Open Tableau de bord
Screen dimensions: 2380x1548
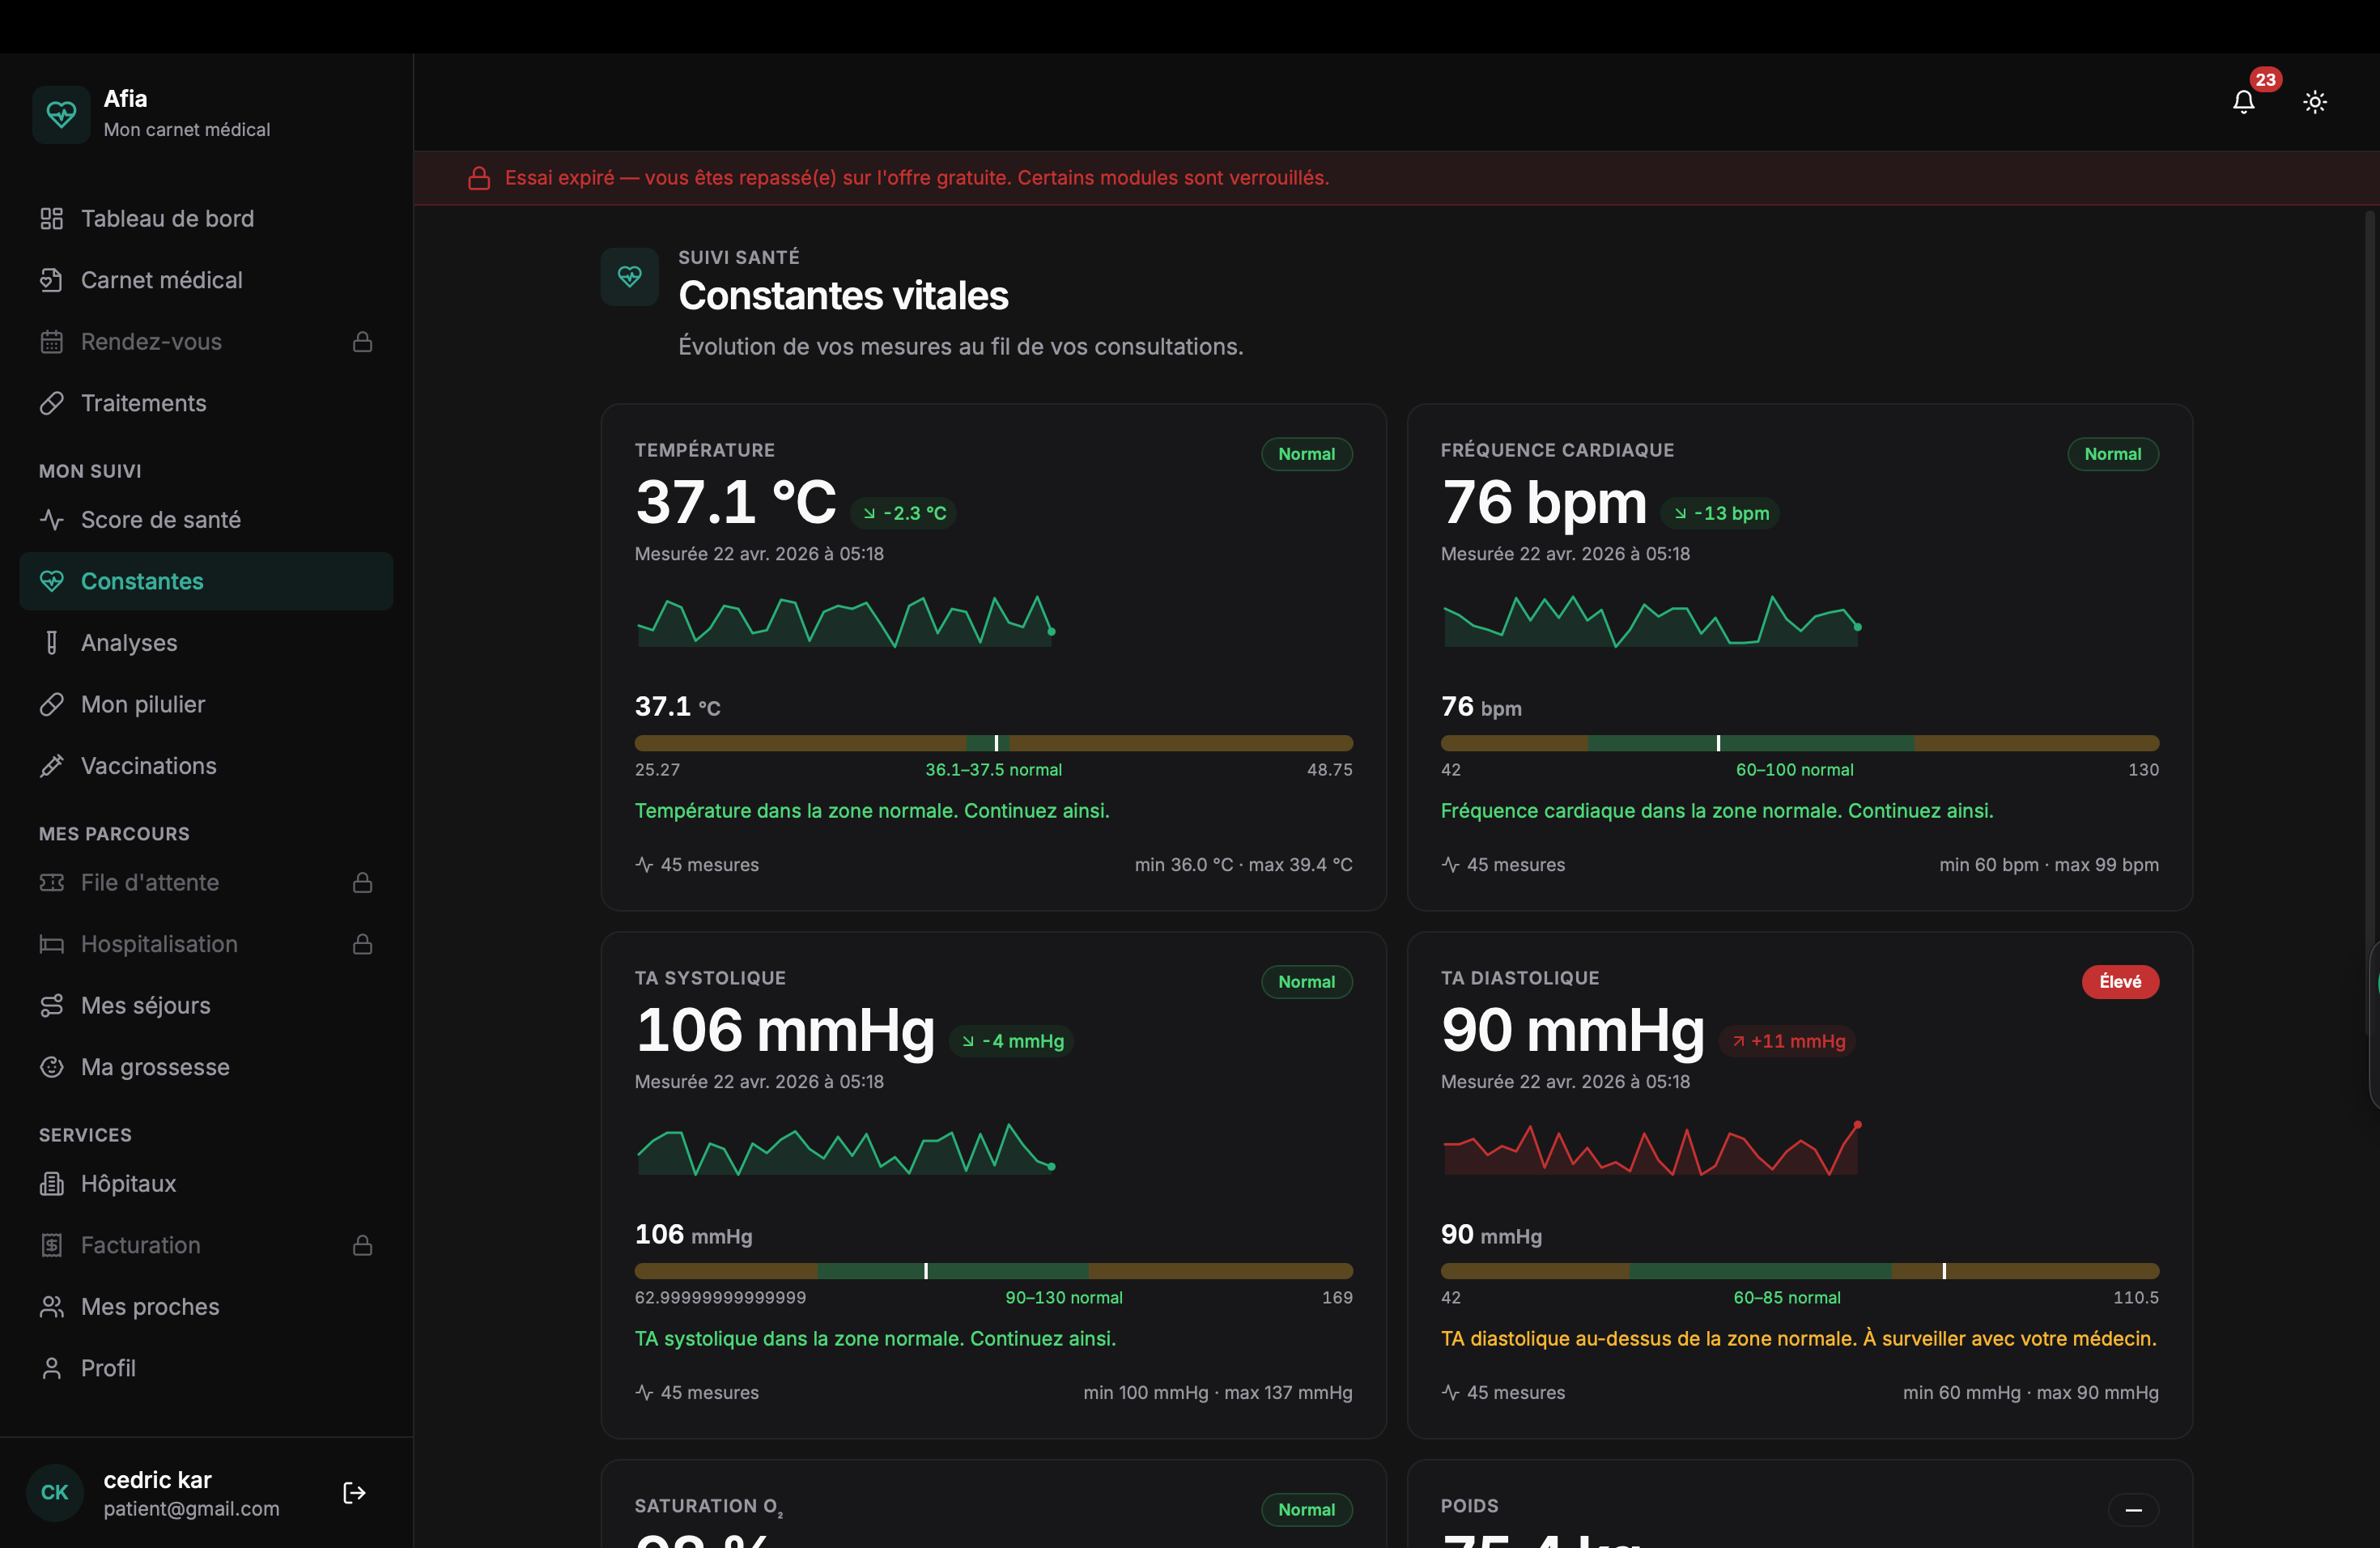(x=206, y=219)
